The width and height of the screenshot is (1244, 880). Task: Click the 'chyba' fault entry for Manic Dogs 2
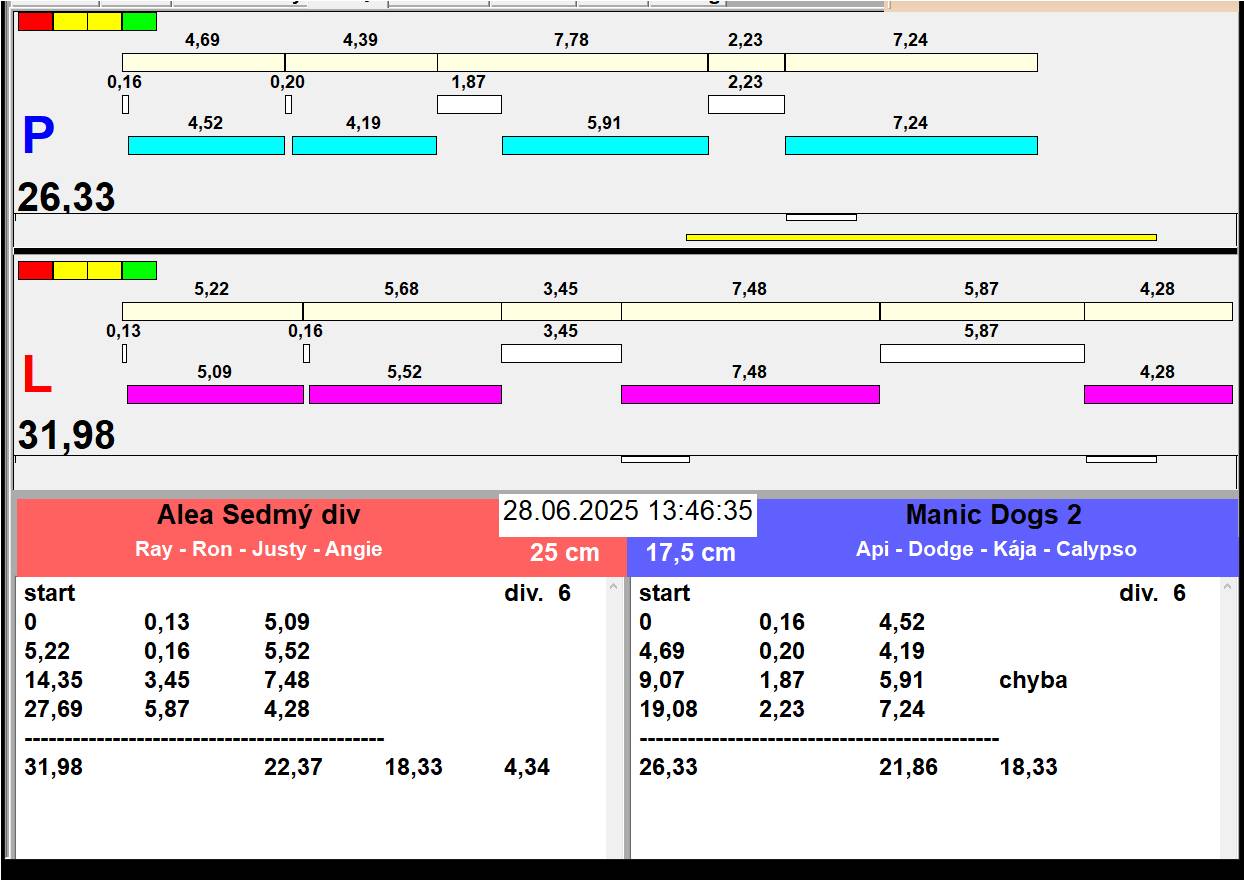(x=1033, y=680)
